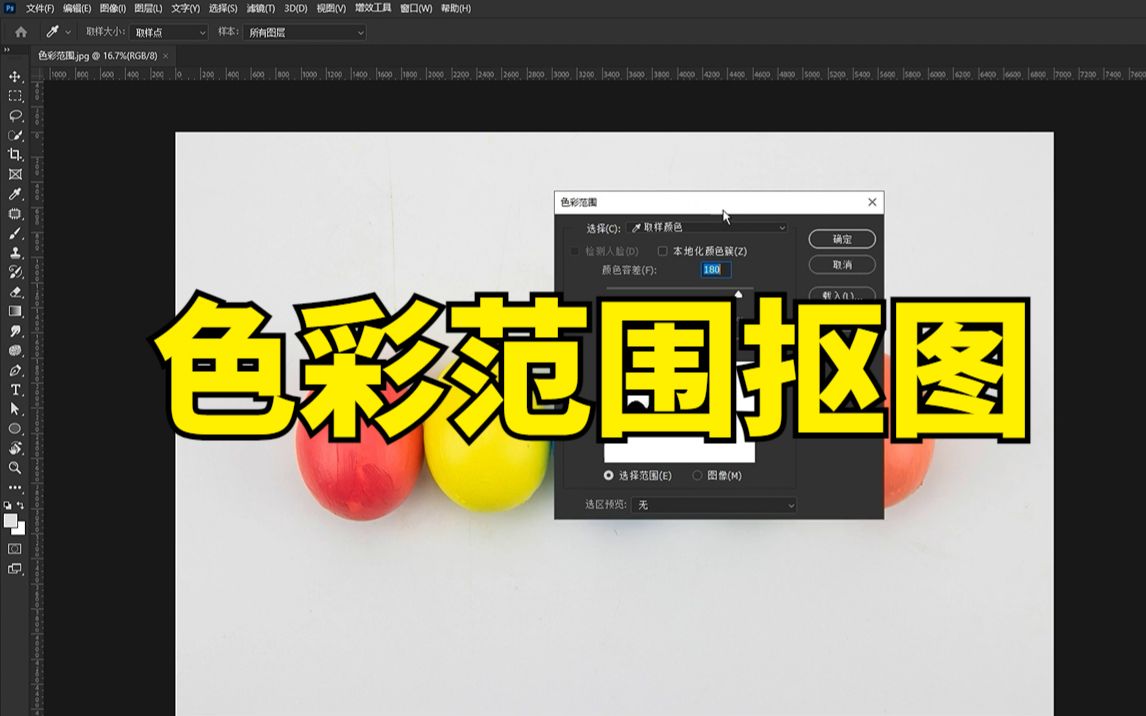Close the 色彩范围 dialog
This screenshot has height=716, width=1146.
pyautogui.click(x=872, y=202)
